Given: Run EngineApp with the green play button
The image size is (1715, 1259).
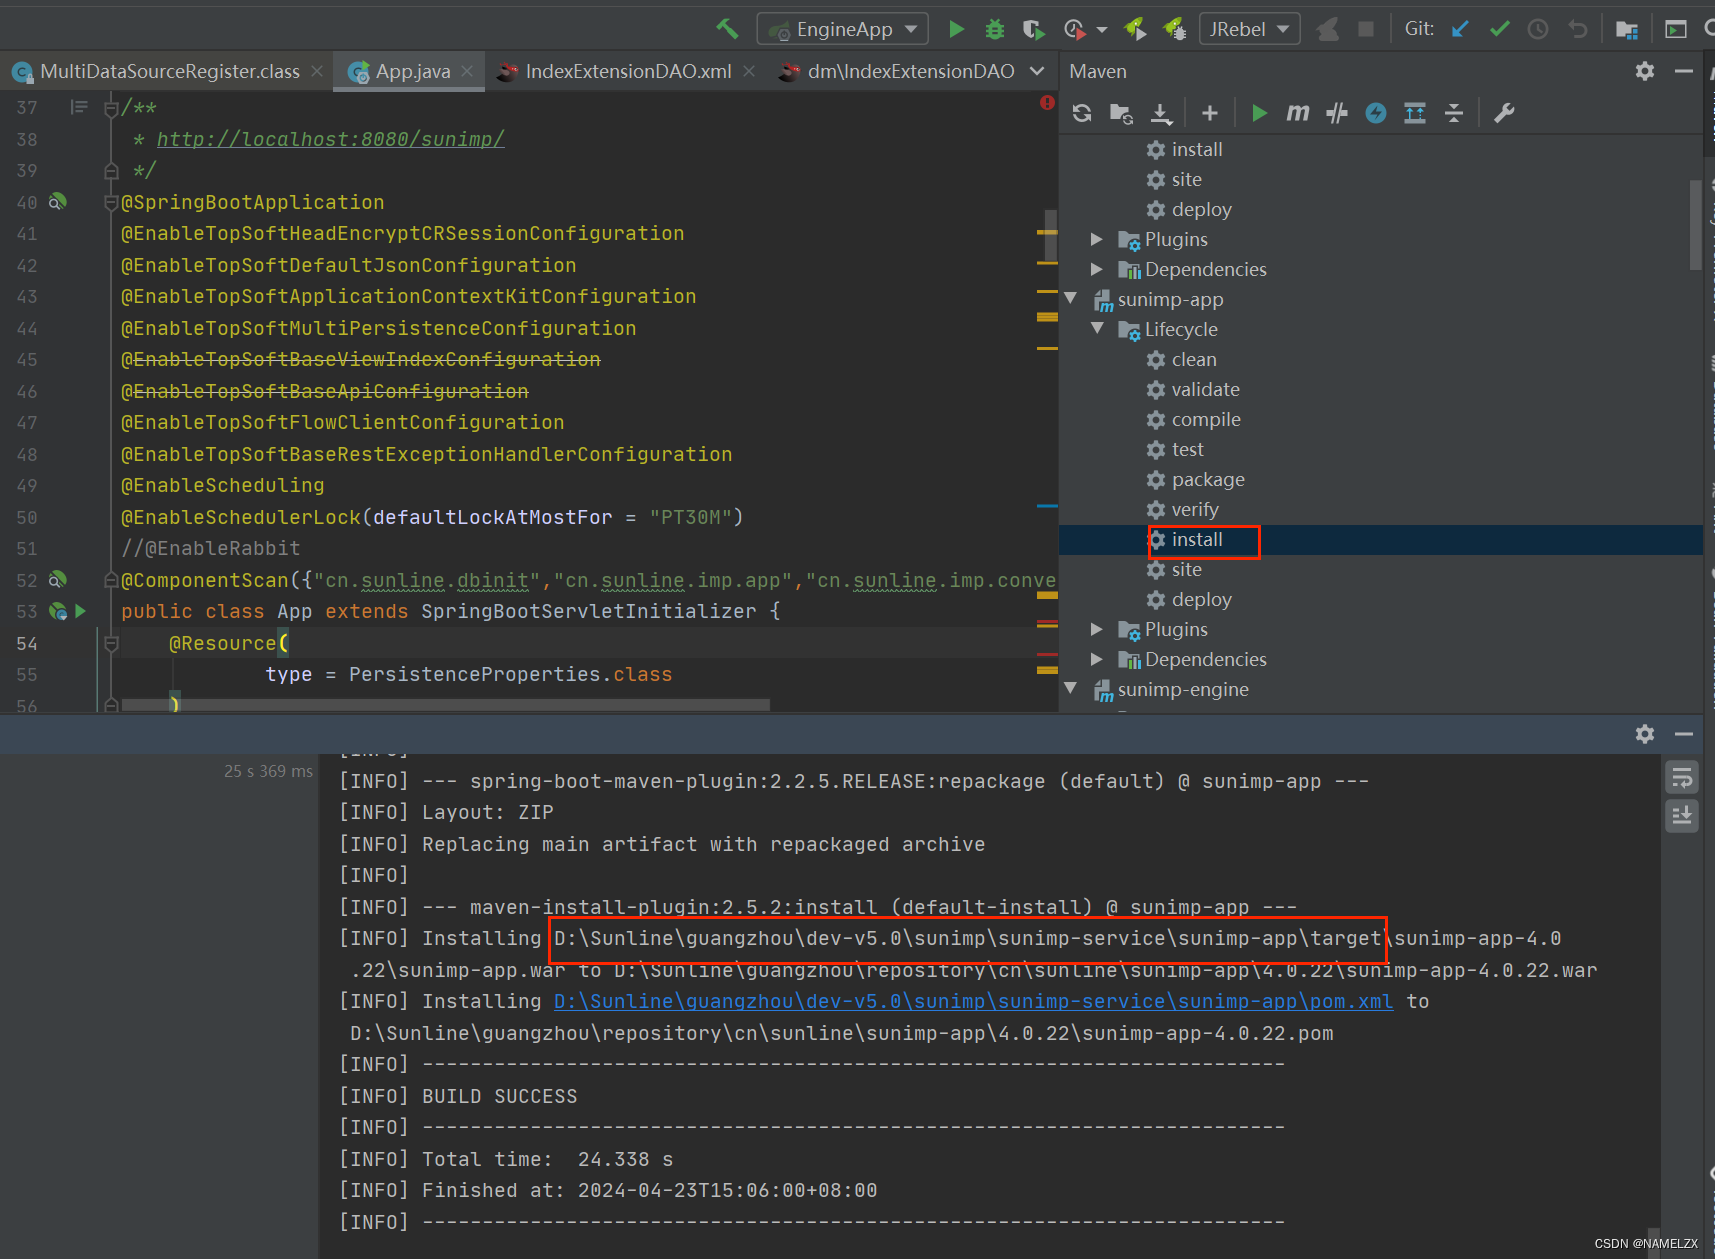Looking at the screenshot, I should click(x=956, y=29).
